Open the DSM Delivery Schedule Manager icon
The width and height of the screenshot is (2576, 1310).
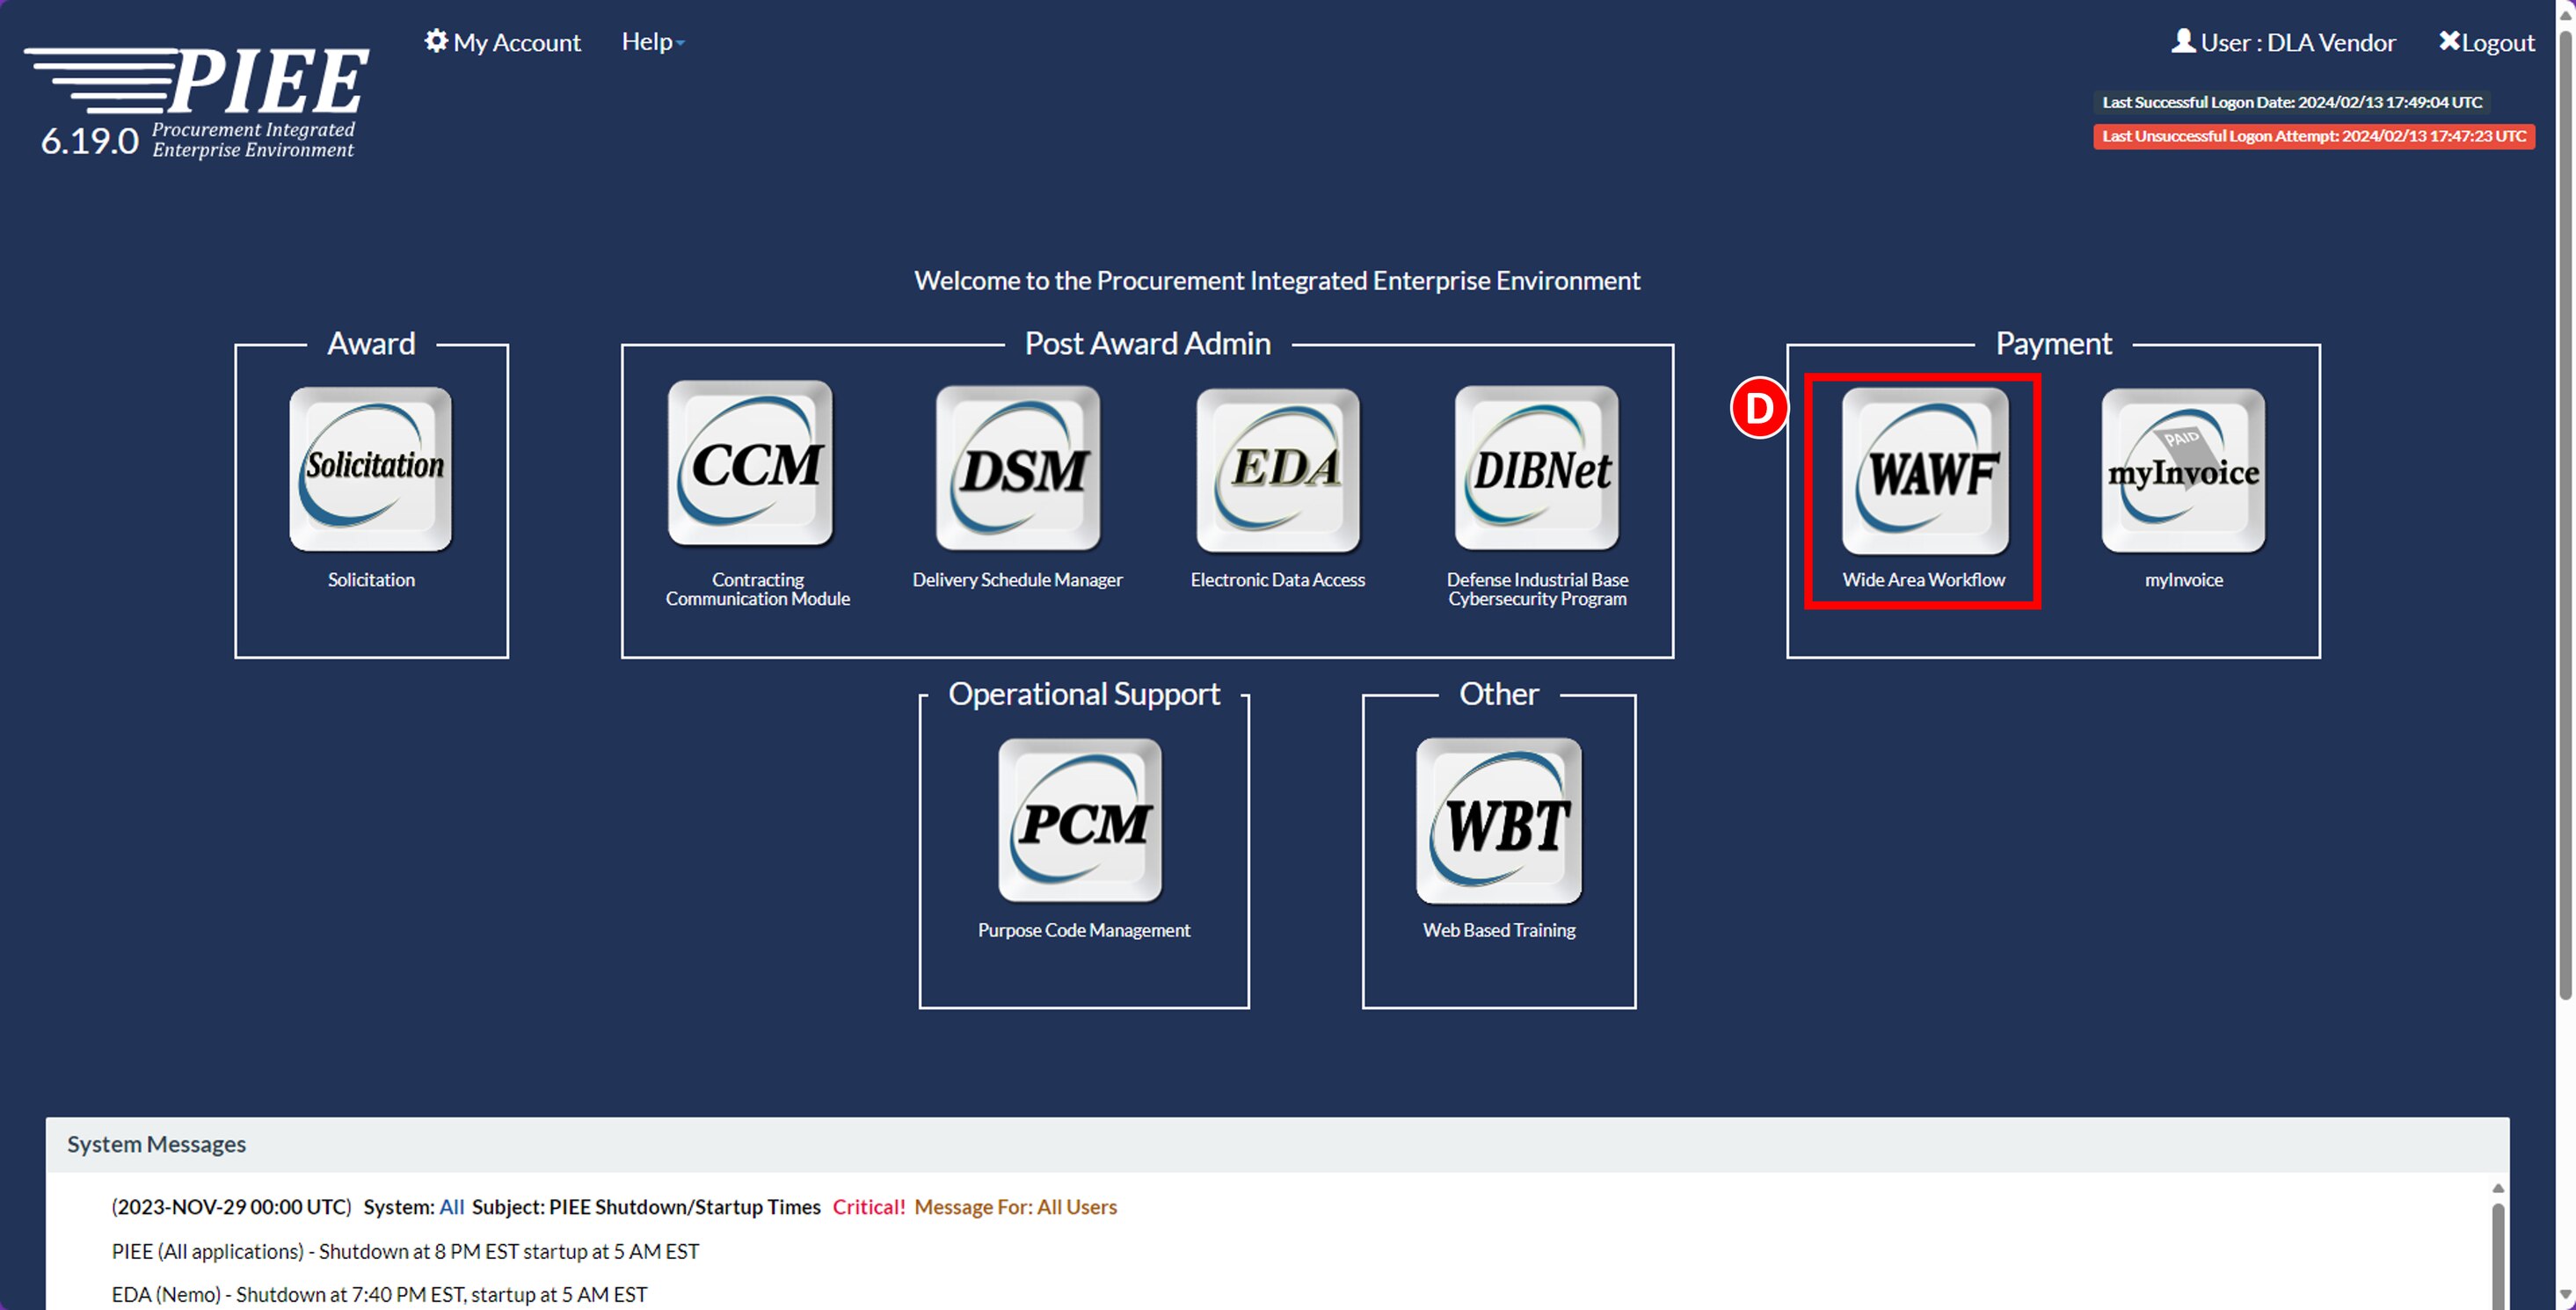[1018, 468]
